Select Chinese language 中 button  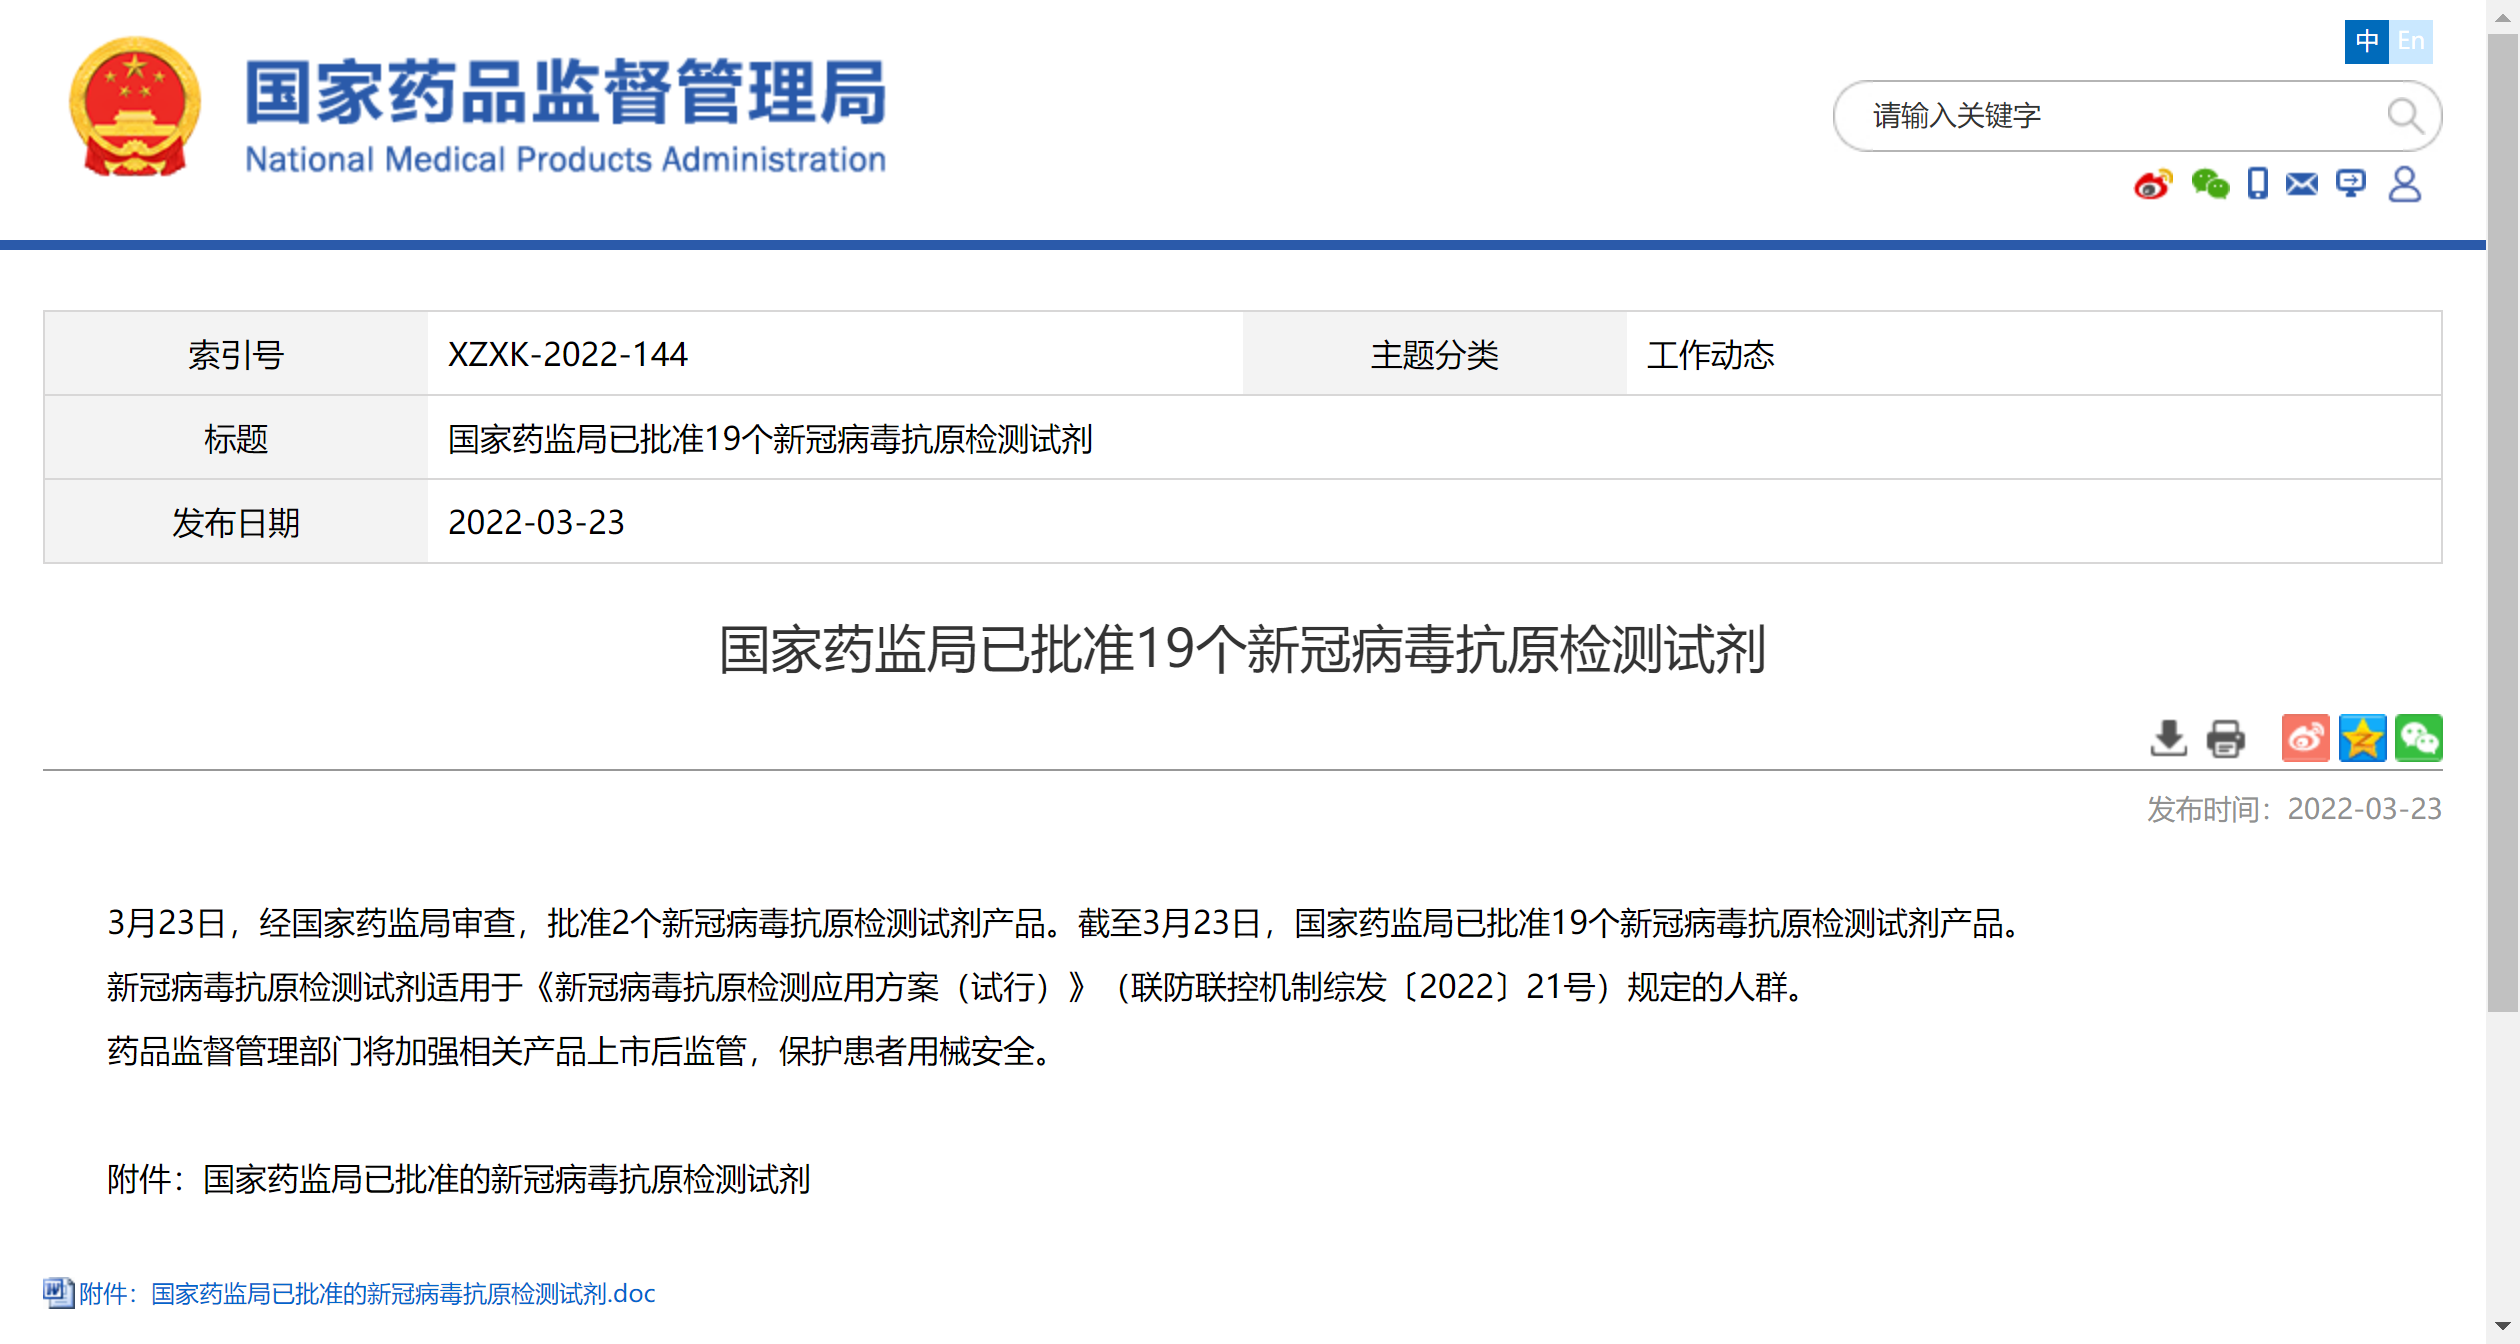click(2366, 41)
